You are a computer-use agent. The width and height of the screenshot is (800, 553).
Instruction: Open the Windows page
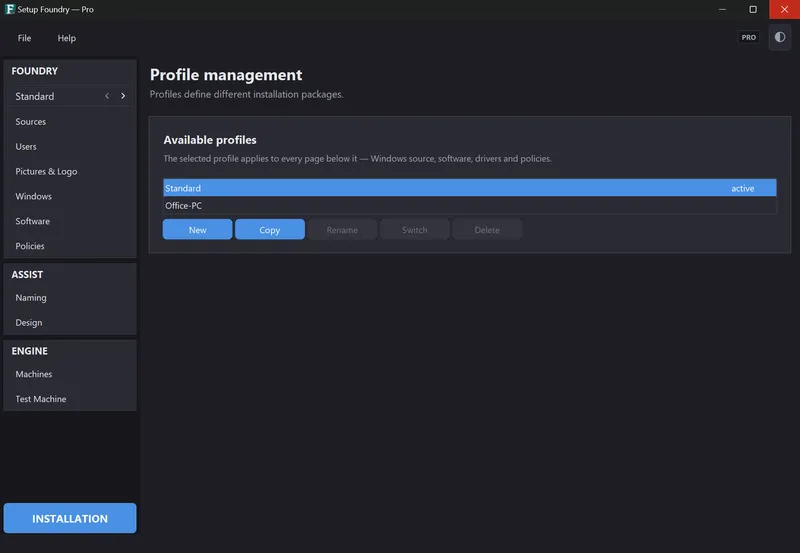pos(70,196)
